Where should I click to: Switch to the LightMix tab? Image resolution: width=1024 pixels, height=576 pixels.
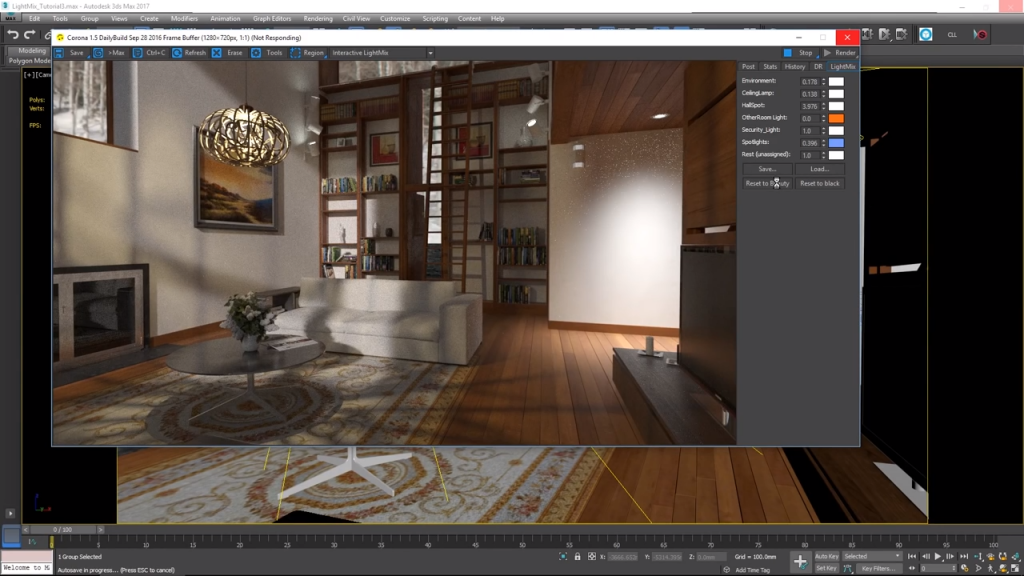(844, 66)
